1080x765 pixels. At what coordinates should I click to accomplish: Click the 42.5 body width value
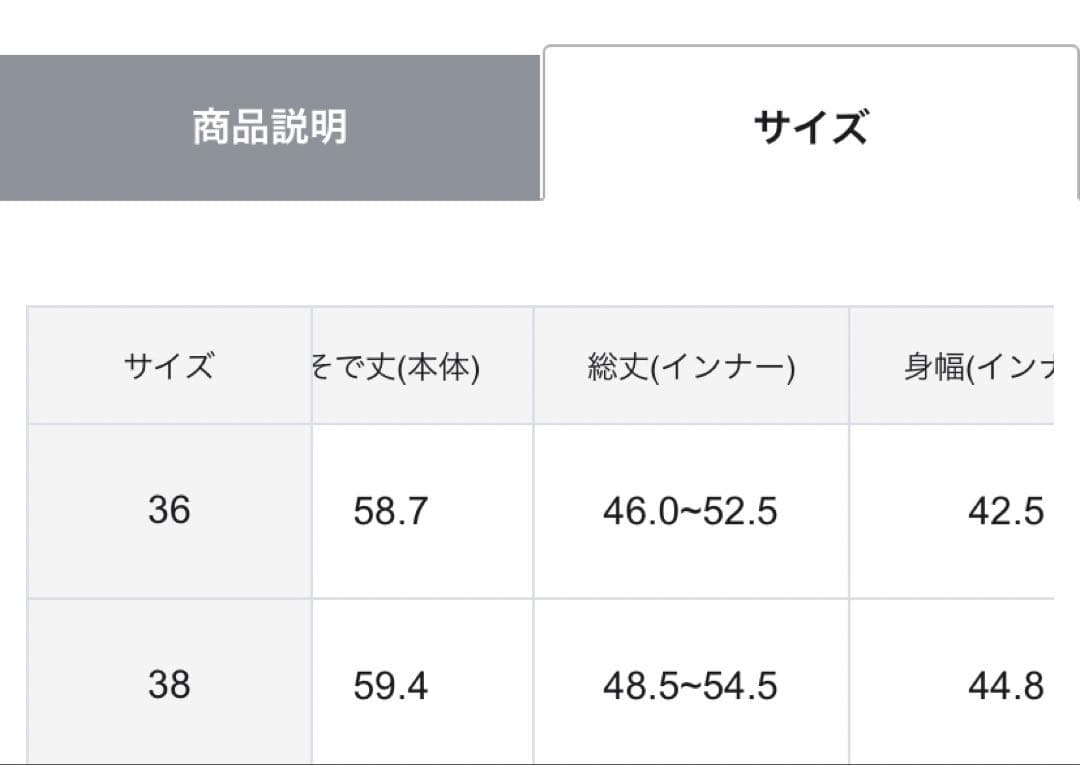1005,512
